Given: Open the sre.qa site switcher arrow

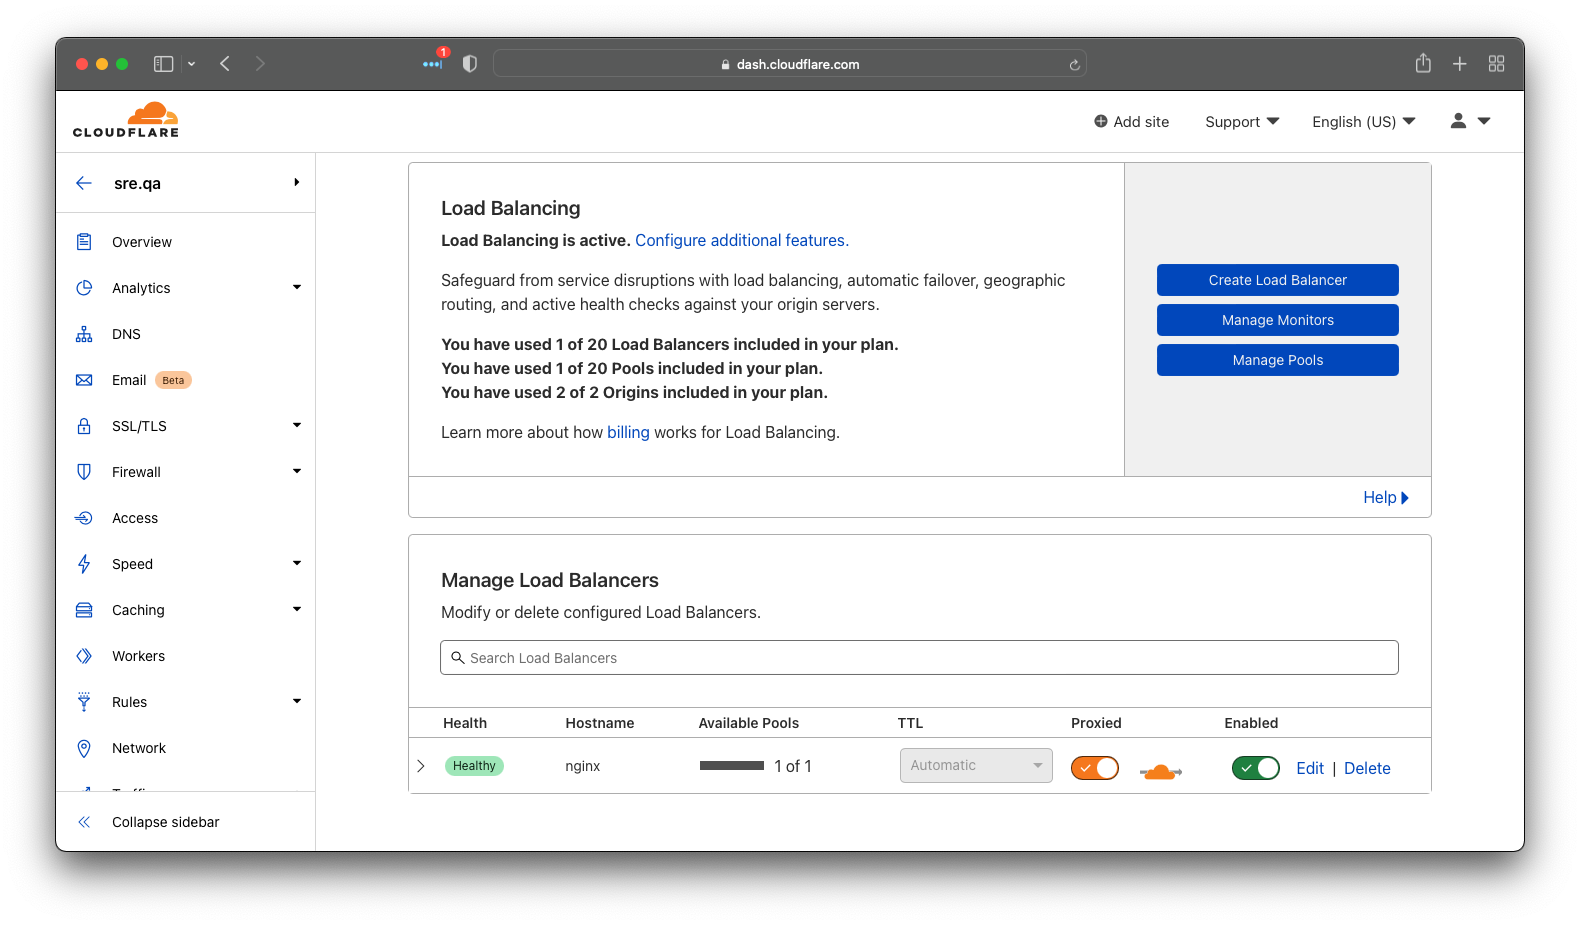Looking at the screenshot, I should tap(297, 182).
